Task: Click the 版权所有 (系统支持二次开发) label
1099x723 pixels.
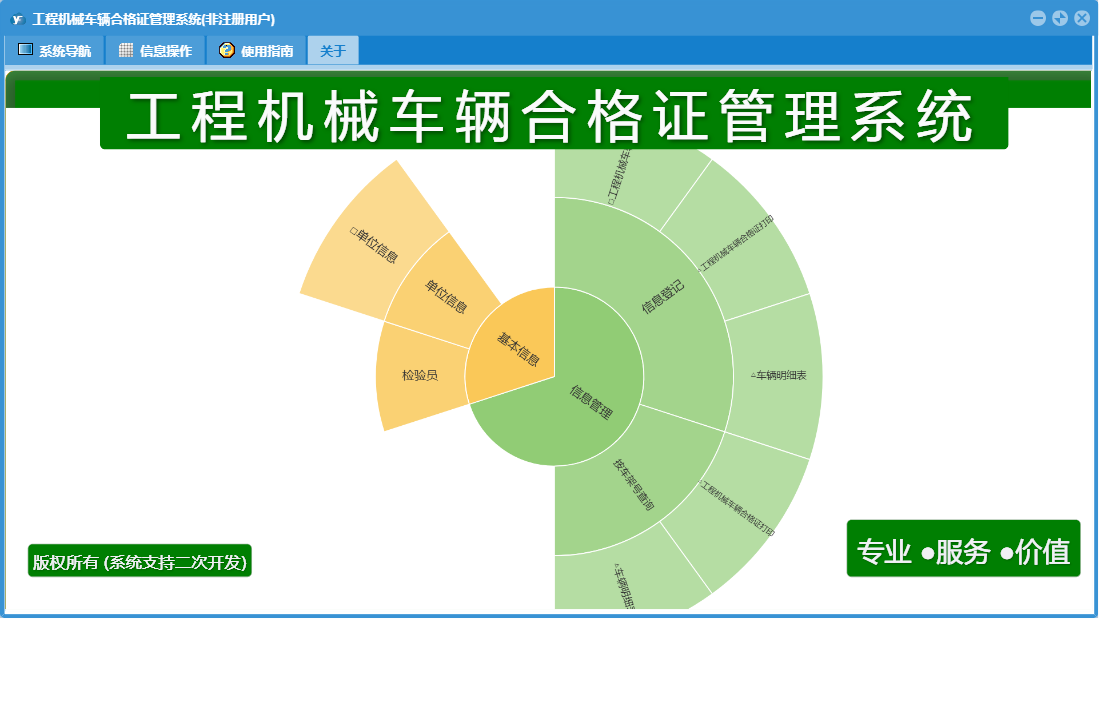Action: [x=139, y=562]
